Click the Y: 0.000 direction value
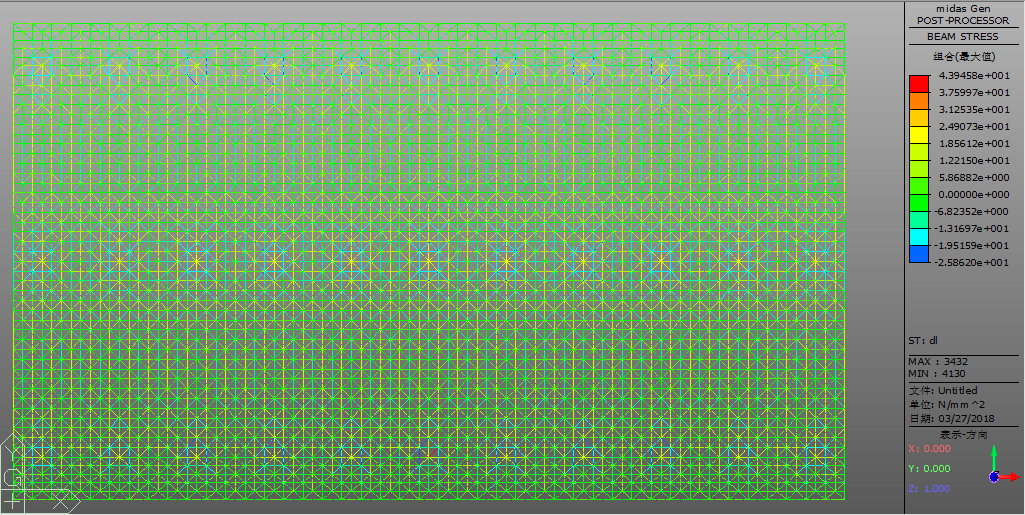This screenshot has width=1025, height=515. point(930,469)
